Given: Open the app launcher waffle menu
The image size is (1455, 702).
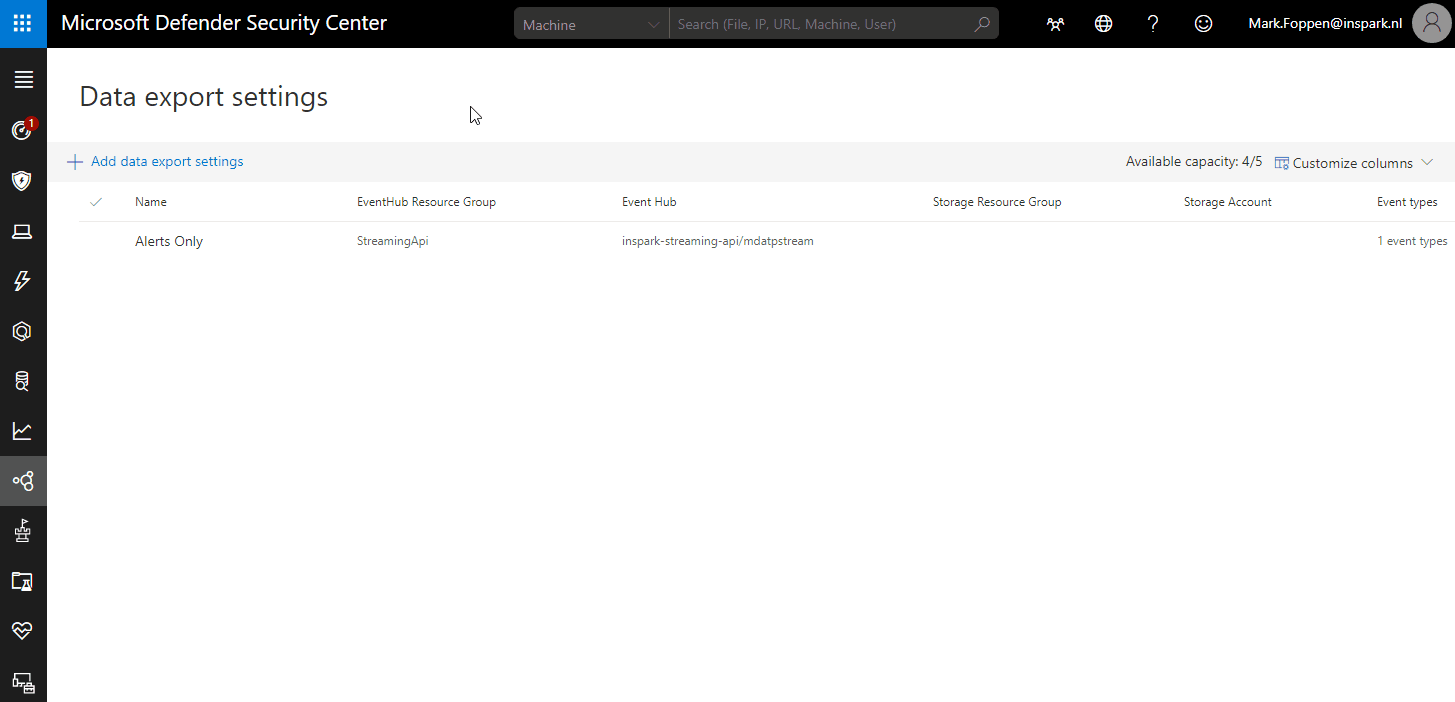Looking at the screenshot, I should pyautogui.click(x=23, y=23).
